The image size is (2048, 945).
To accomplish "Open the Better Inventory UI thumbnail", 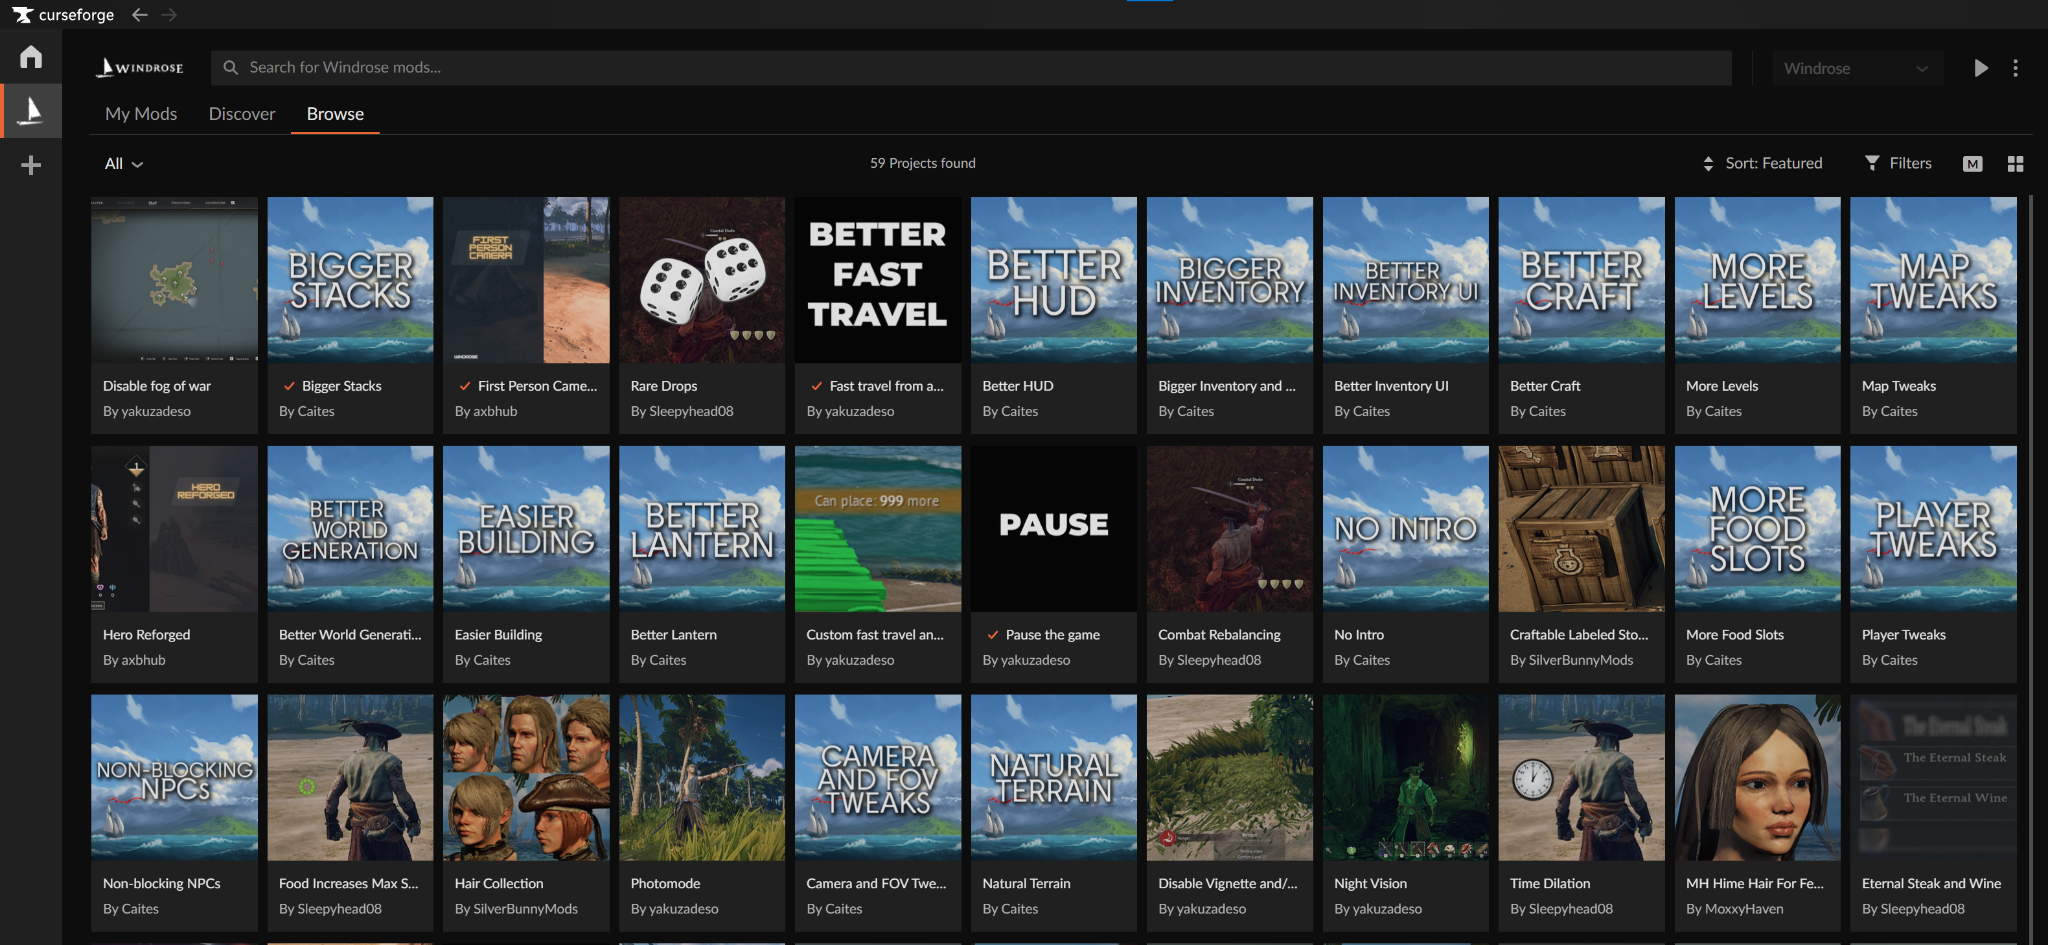I will tap(1406, 280).
